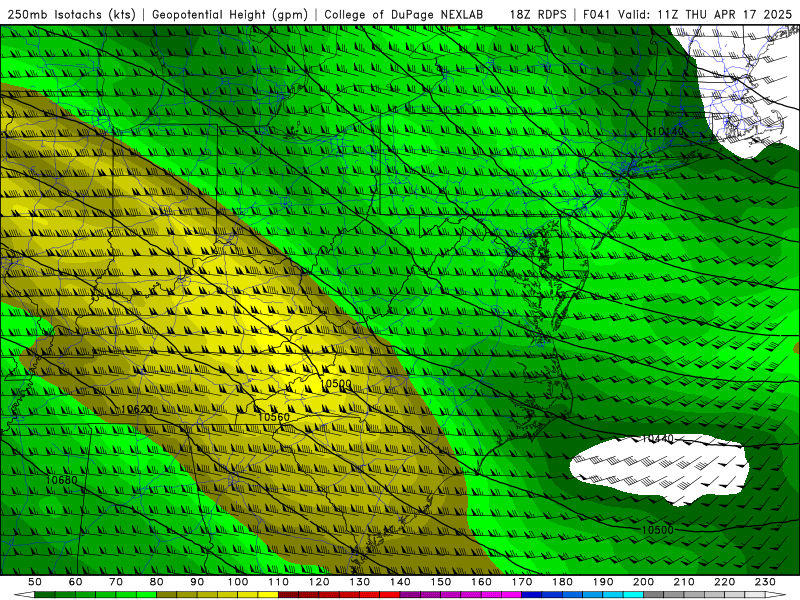This screenshot has height=600, width=800.
Task: Click the bright yellow swatch just left of 110
Action: point(268,595)
